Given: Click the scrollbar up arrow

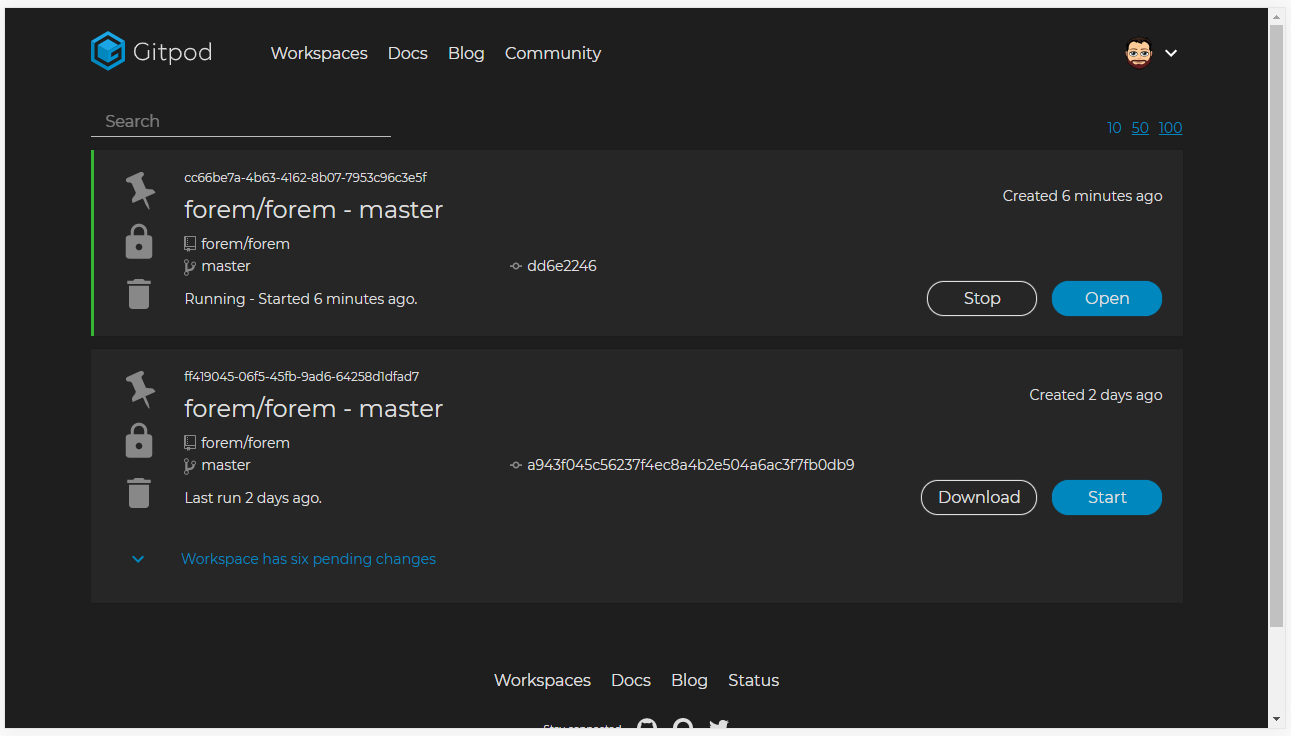Looking at the screenshot, I should (x=1276, y=16).
